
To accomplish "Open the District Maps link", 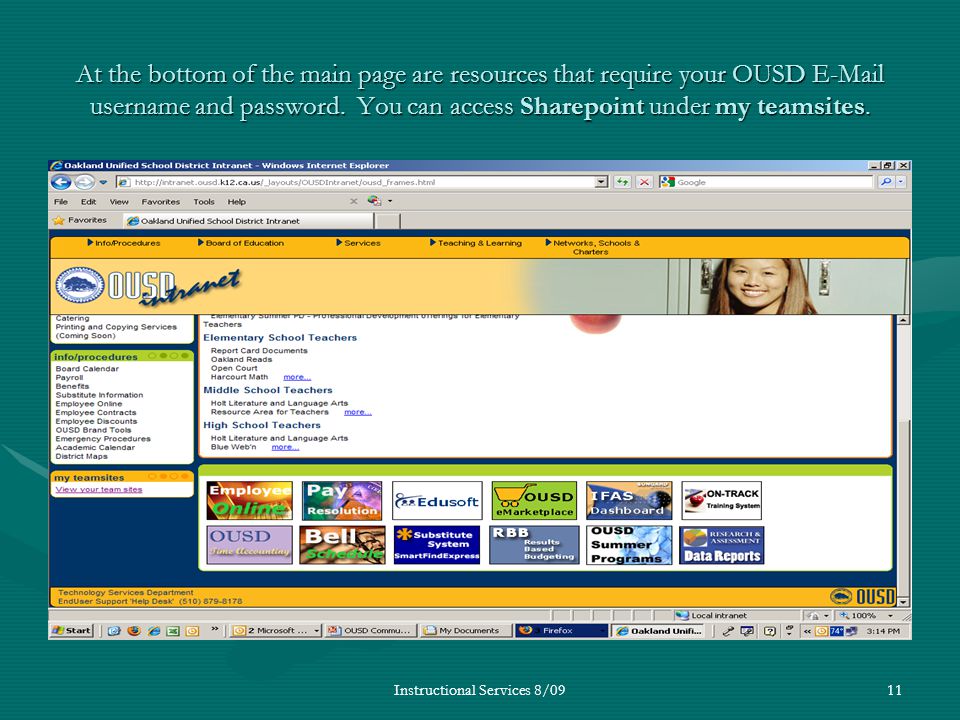I will (81, 457).
